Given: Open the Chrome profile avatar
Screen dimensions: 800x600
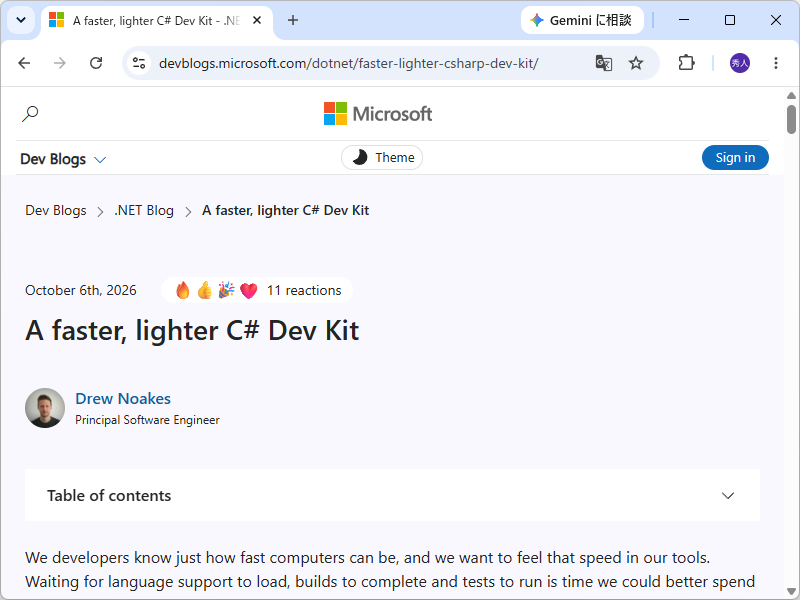Looking at the screenshot, I should (x=739, y=63).
